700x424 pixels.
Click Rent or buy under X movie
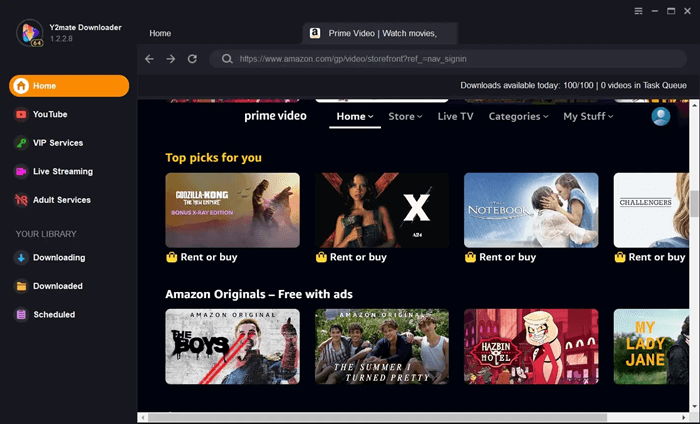(x=351, y=258)
